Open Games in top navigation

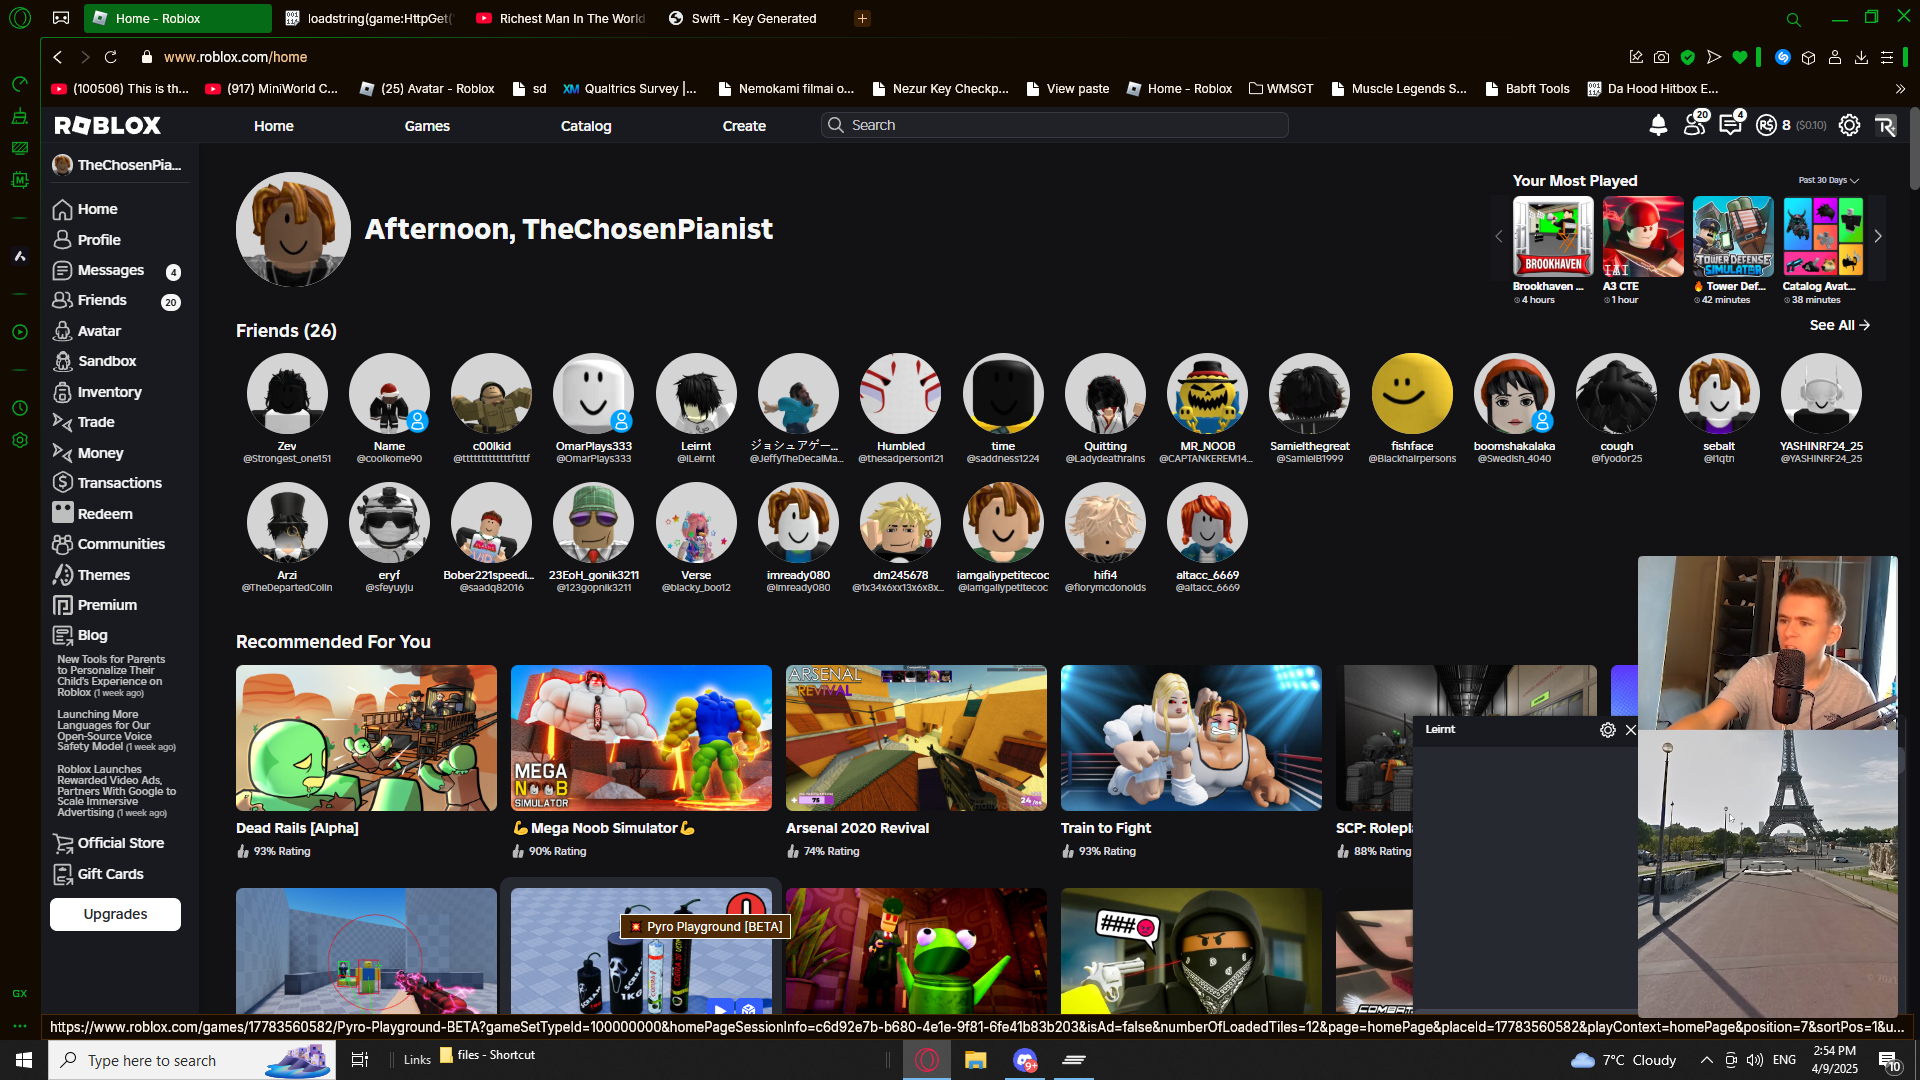point(427,126)
